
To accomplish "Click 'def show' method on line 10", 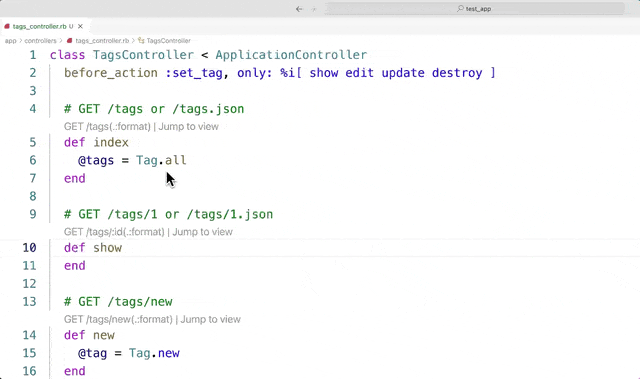I will (x=93, y=248).
